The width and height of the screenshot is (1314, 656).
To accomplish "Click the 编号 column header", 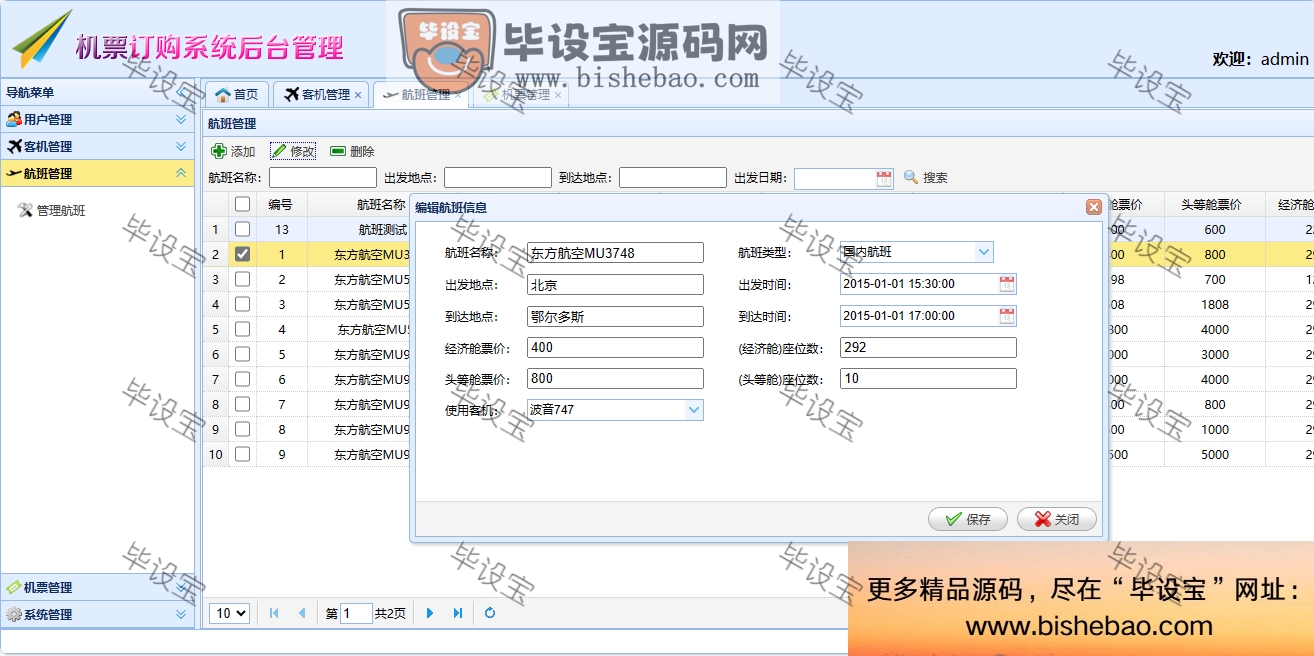I will [x=281, y=204].
